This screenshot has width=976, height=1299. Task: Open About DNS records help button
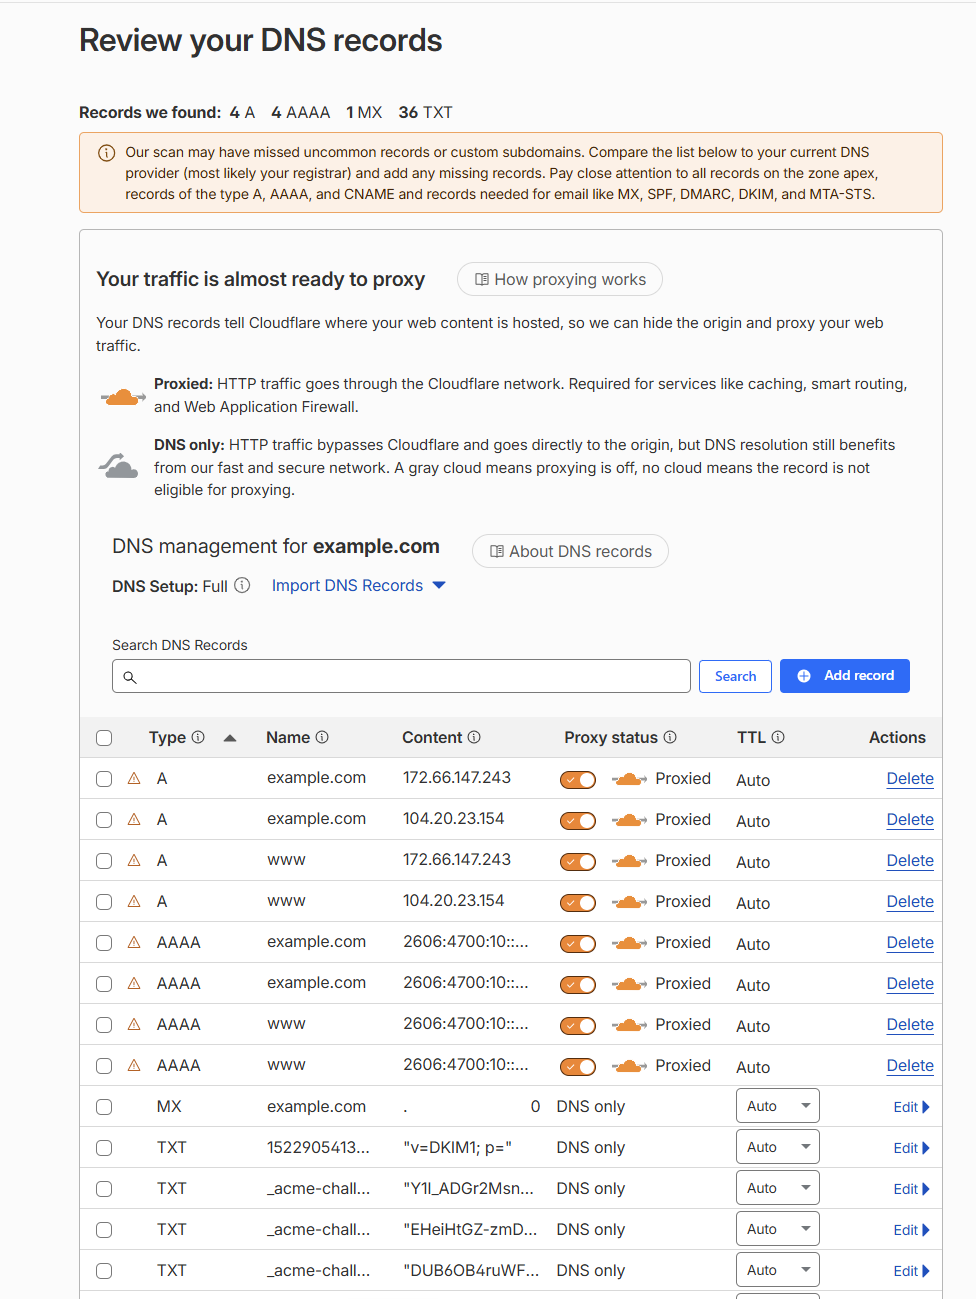(x=570, y=551)
